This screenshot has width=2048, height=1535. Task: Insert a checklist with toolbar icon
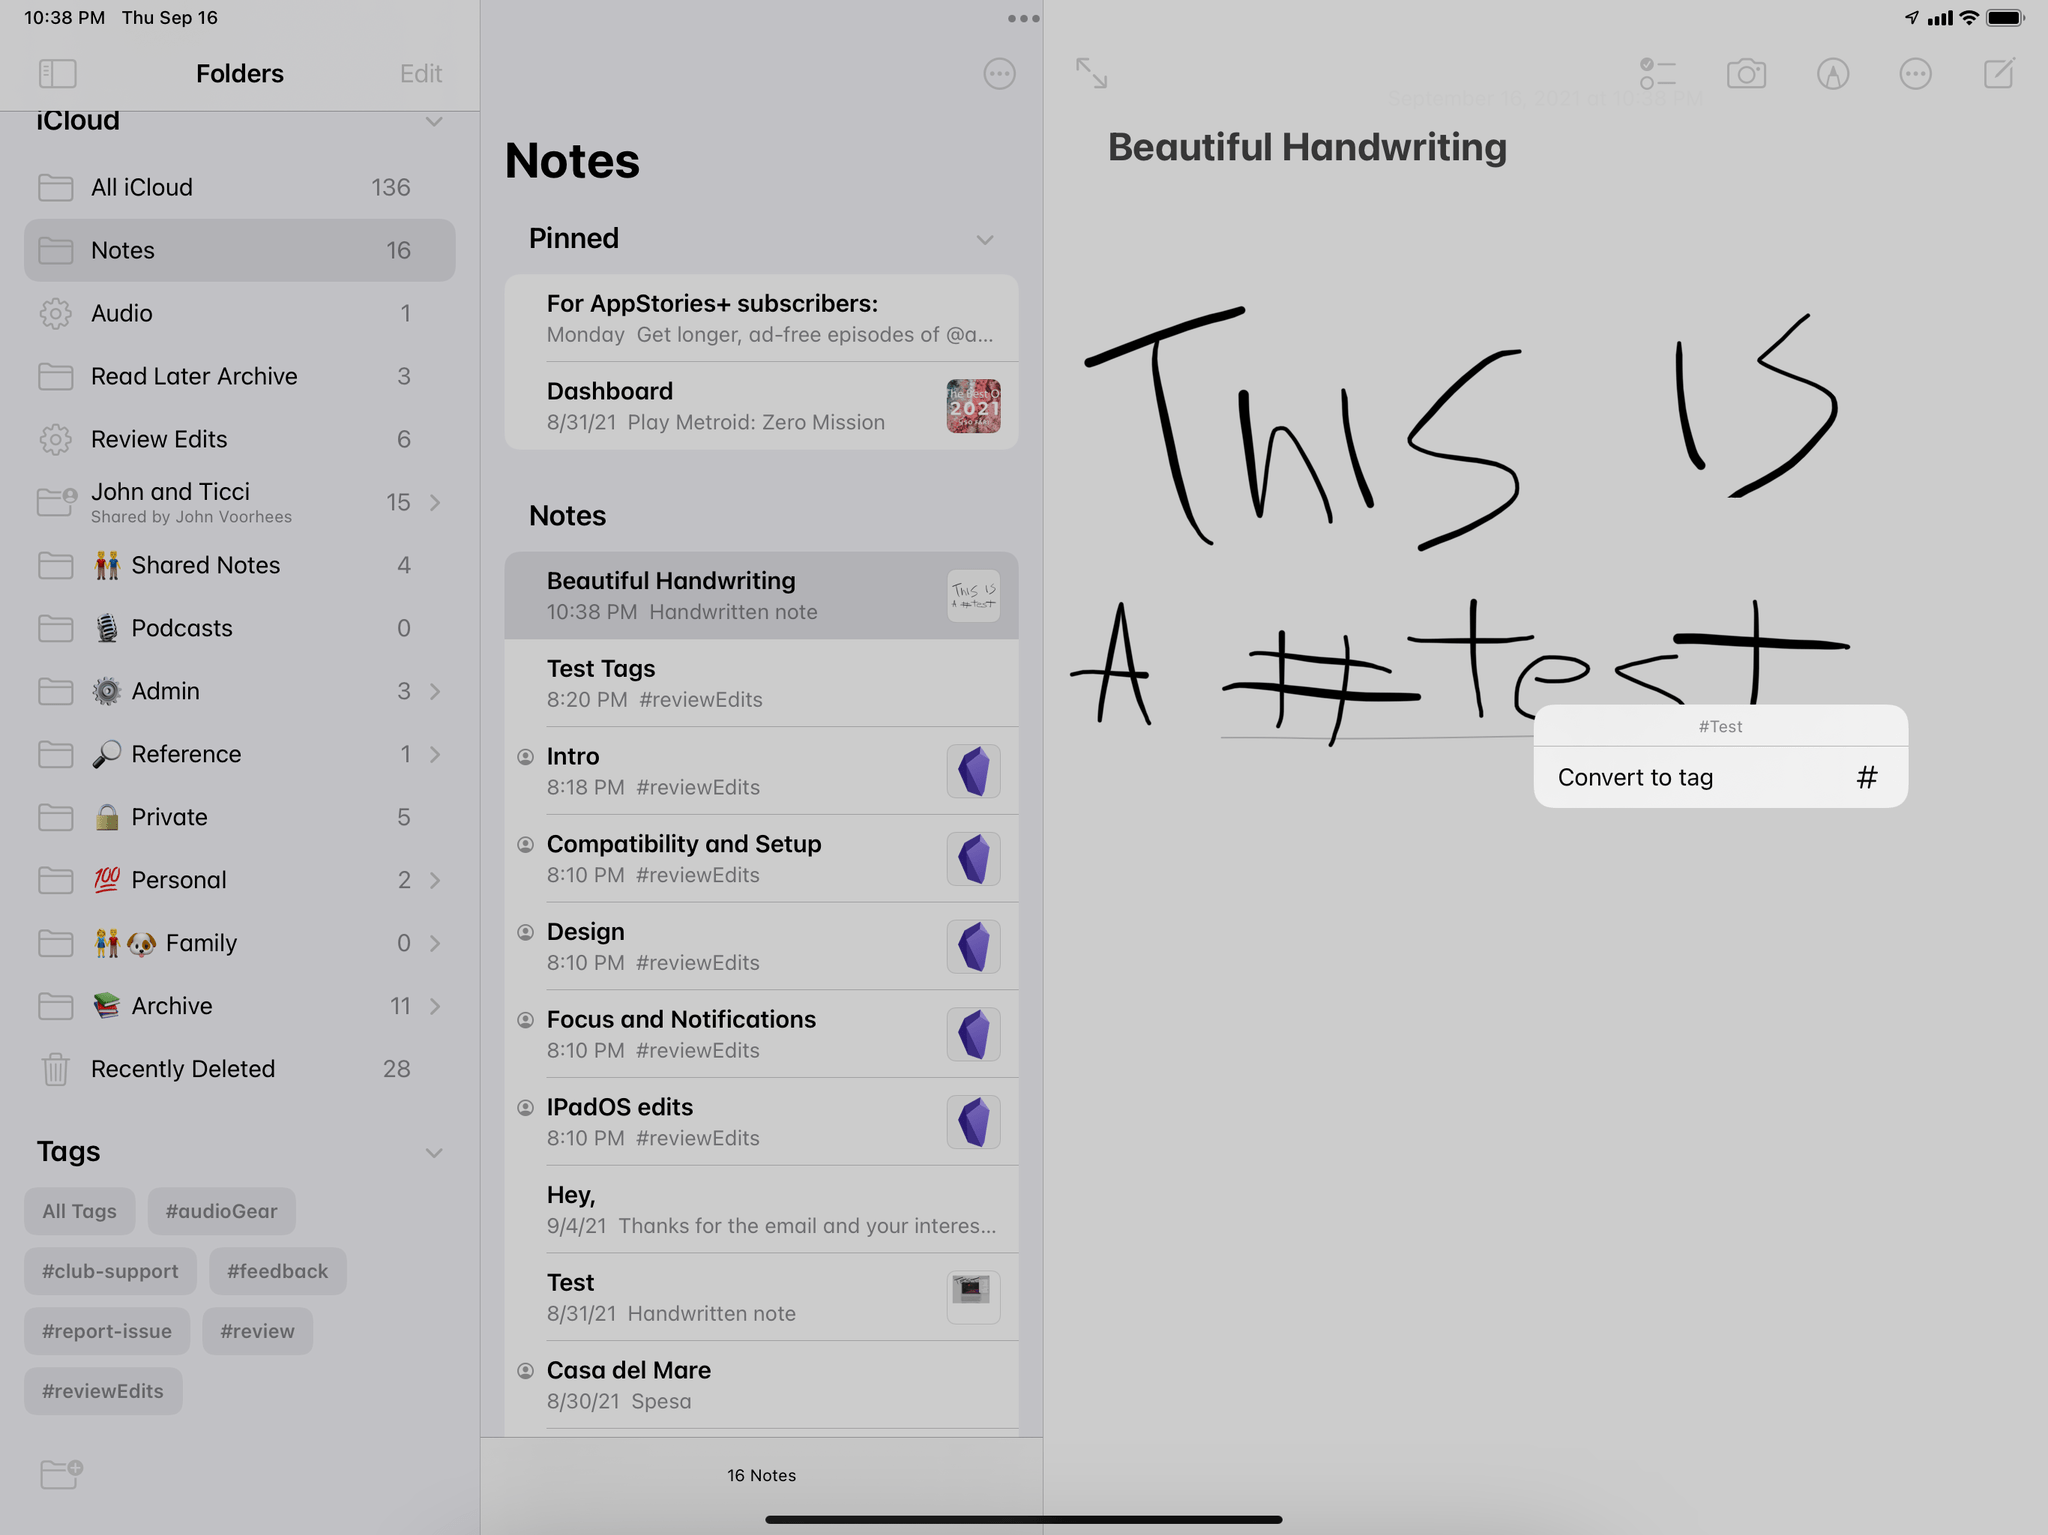point(1657,74)
